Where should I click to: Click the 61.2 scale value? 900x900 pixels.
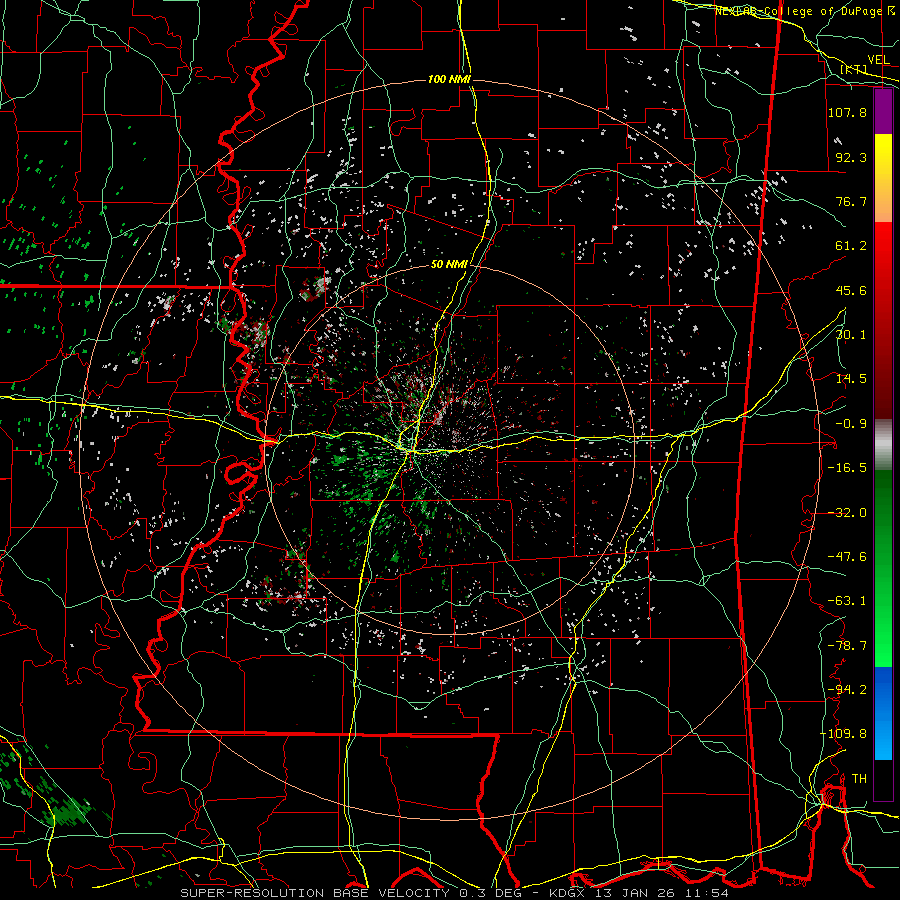851,246
